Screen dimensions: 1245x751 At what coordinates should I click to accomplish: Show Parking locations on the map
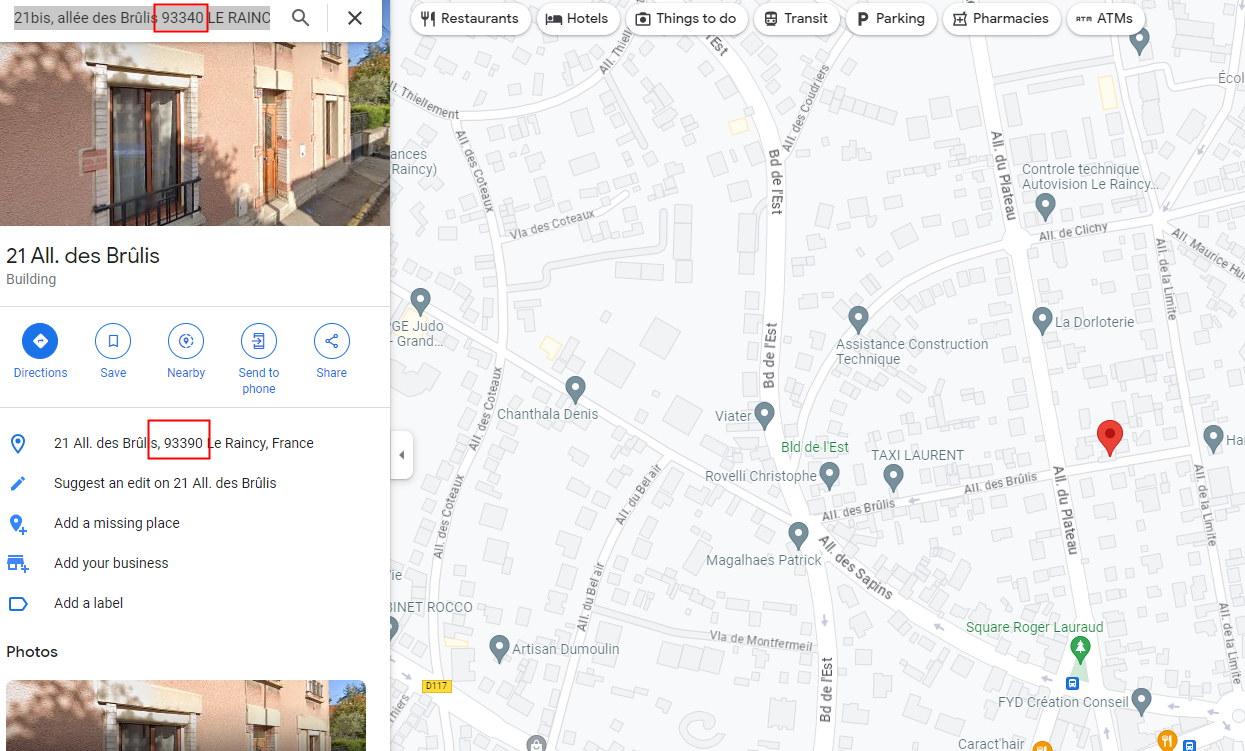pos(890,18)
